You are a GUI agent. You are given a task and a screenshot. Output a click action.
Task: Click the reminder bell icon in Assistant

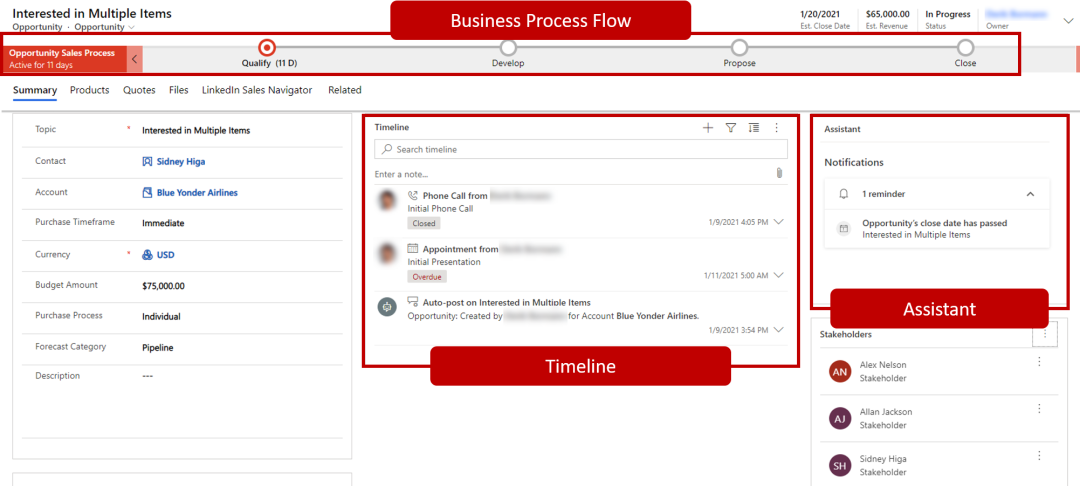843,194
